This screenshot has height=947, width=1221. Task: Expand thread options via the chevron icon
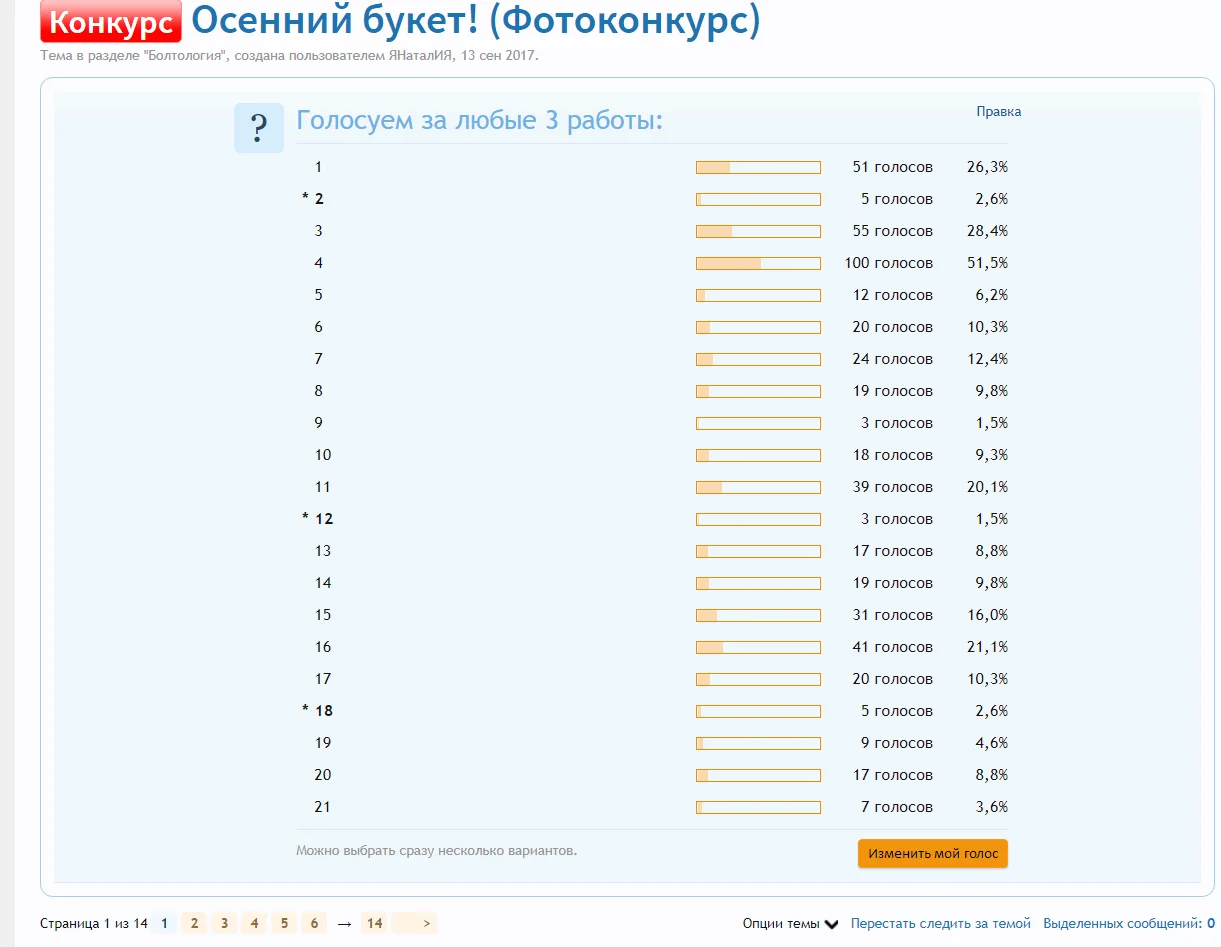pyautogui.click(x=833, y=924)
